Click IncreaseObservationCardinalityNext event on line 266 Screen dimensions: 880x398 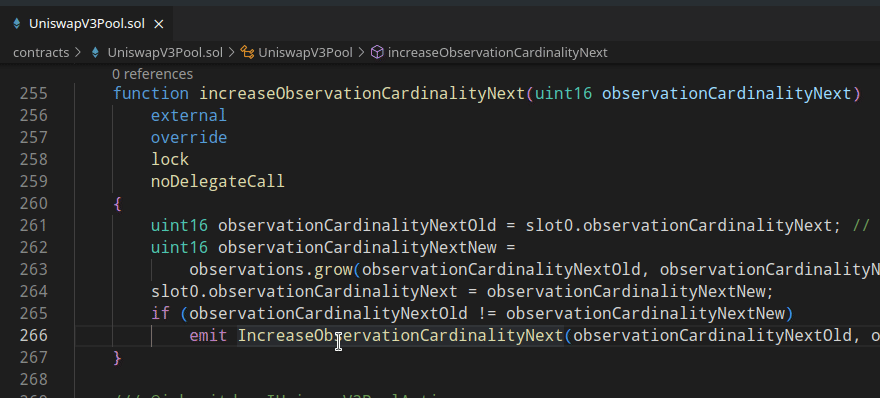point(400,335)
